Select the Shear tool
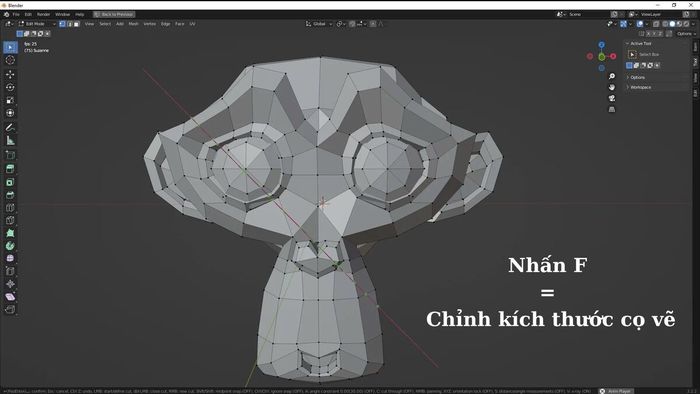The width and height of the screenshot is (700, 394). [x=10, y=297]
